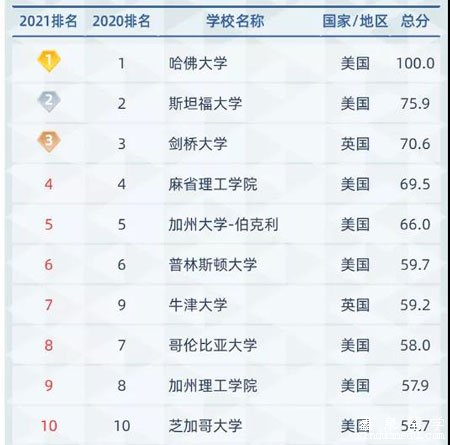Select the 2020排名 column header
This screenshot has height=445, width=450.
[121, 21]
